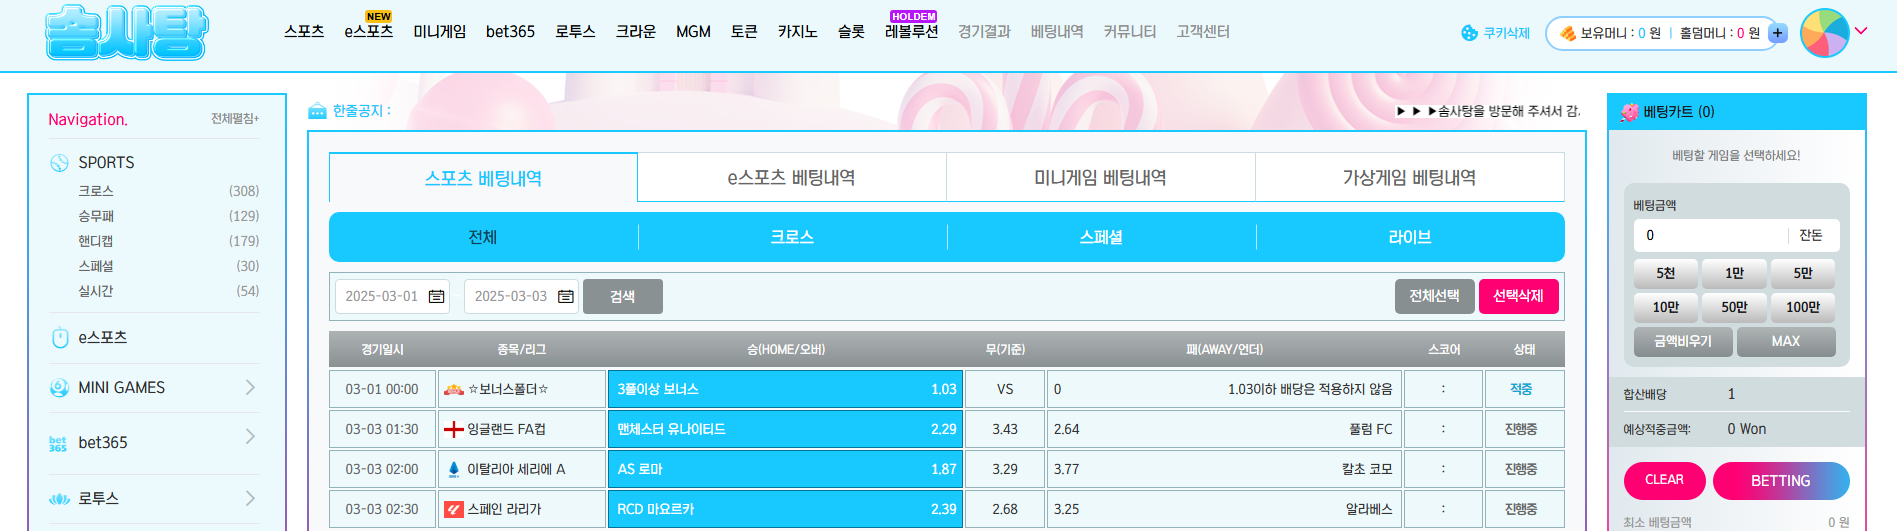The image size is (1897, 531).
Task: Select the 전체 filter tab
Action: [x=483, y=237]
